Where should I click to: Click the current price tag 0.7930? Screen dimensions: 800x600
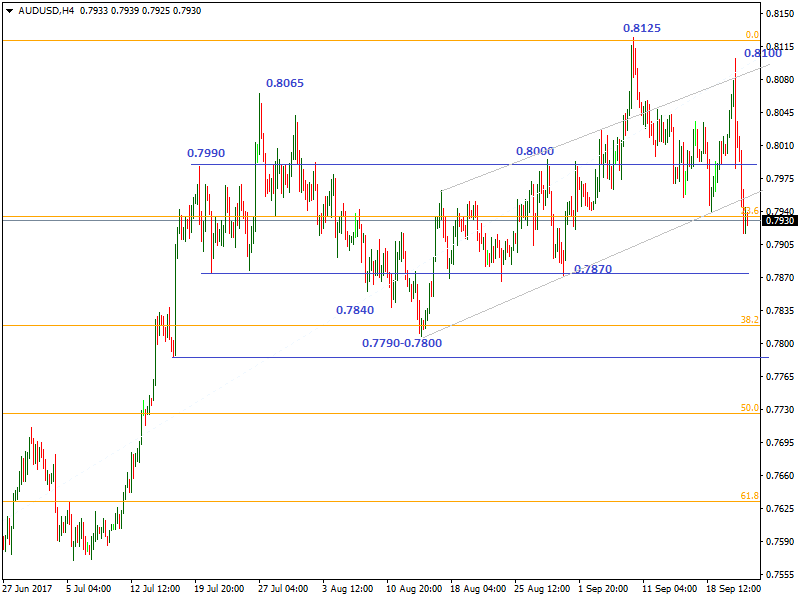779,220
